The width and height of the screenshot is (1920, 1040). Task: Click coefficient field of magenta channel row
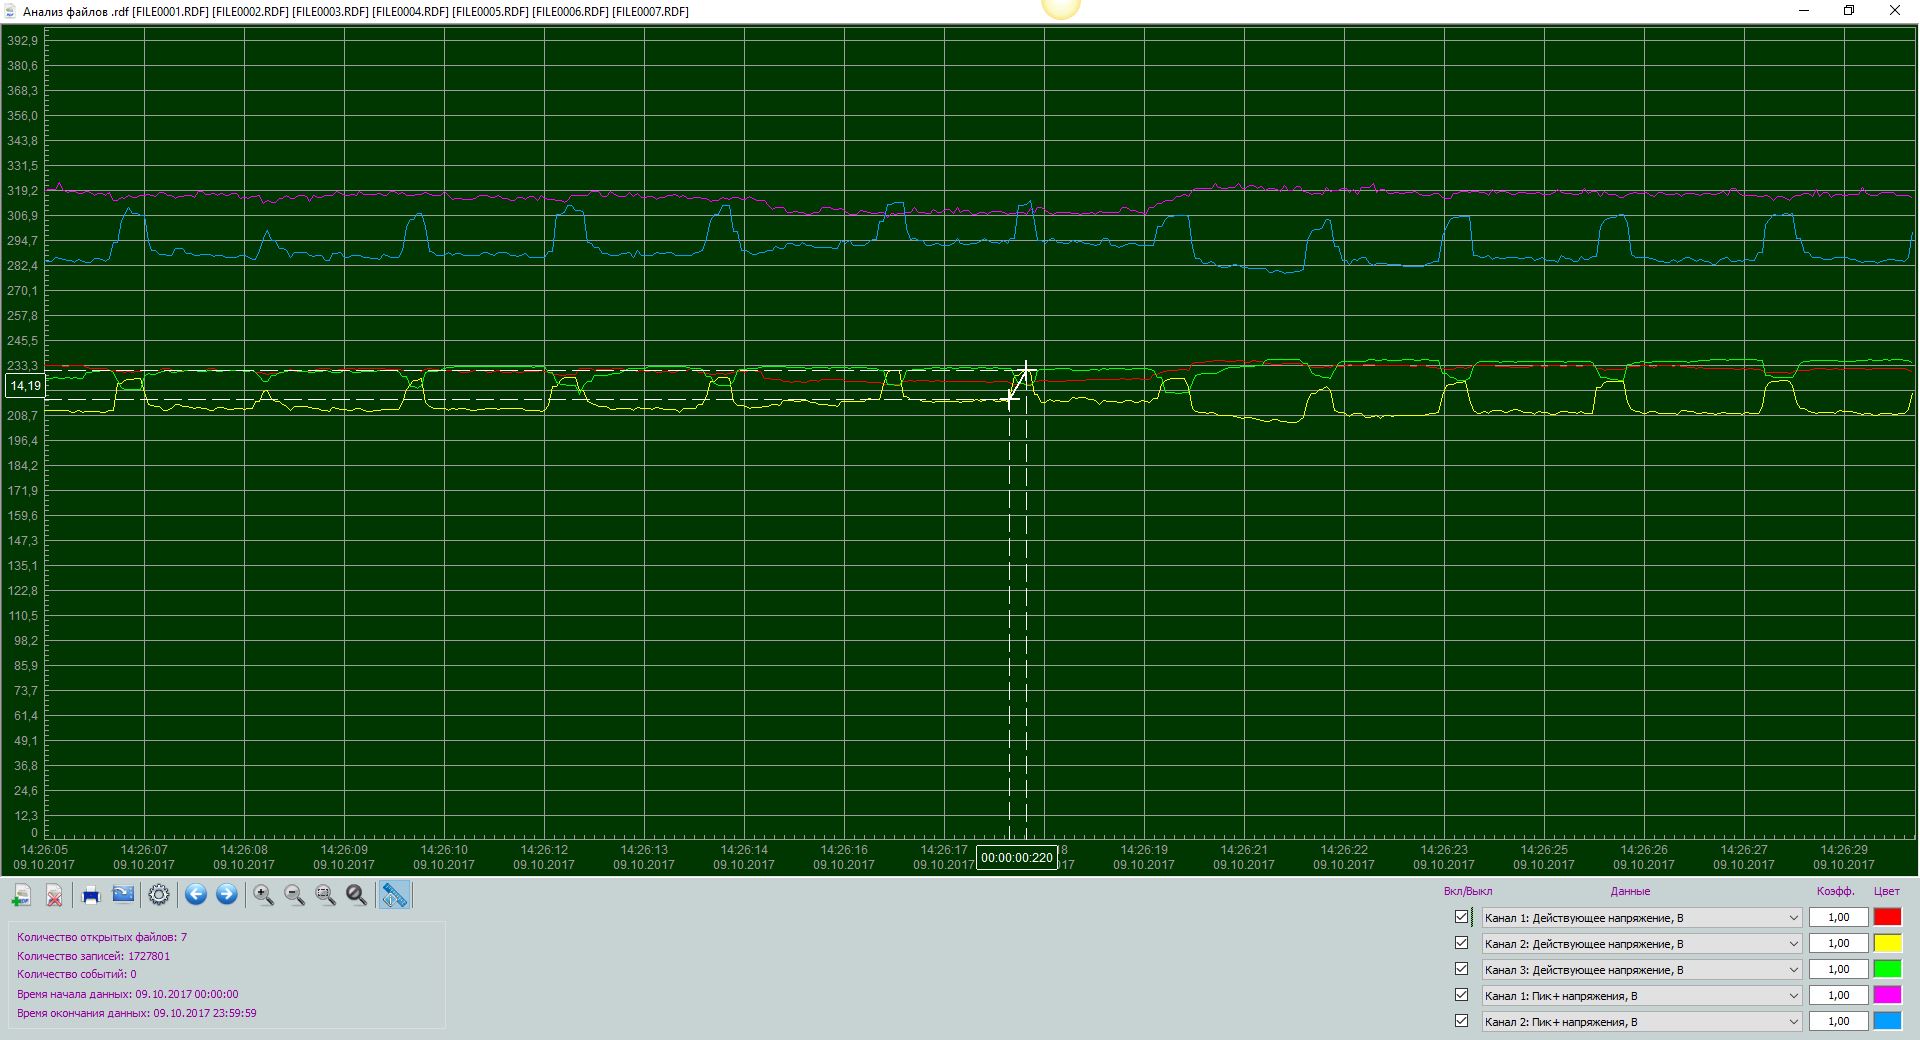click(x=1838, y=995)
